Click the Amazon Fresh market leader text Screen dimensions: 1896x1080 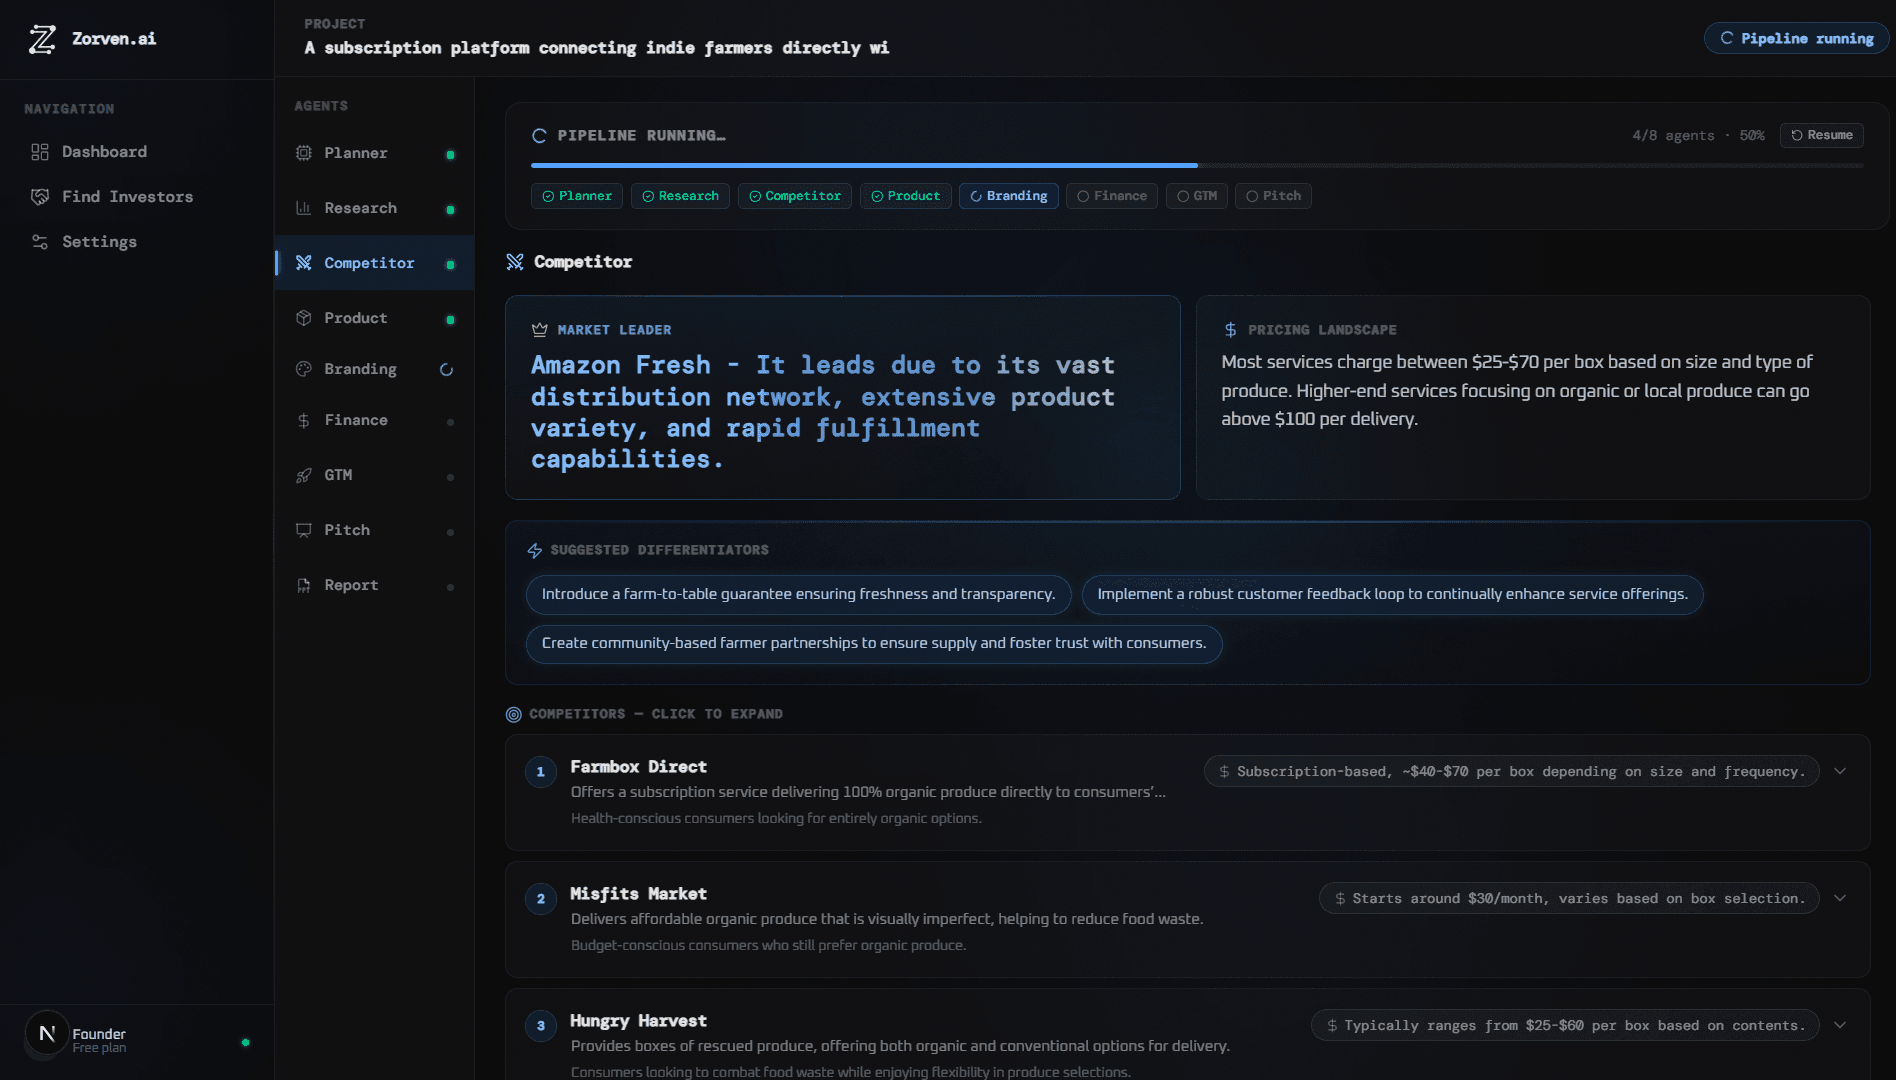pyautogui.click(x=823, y=412)
